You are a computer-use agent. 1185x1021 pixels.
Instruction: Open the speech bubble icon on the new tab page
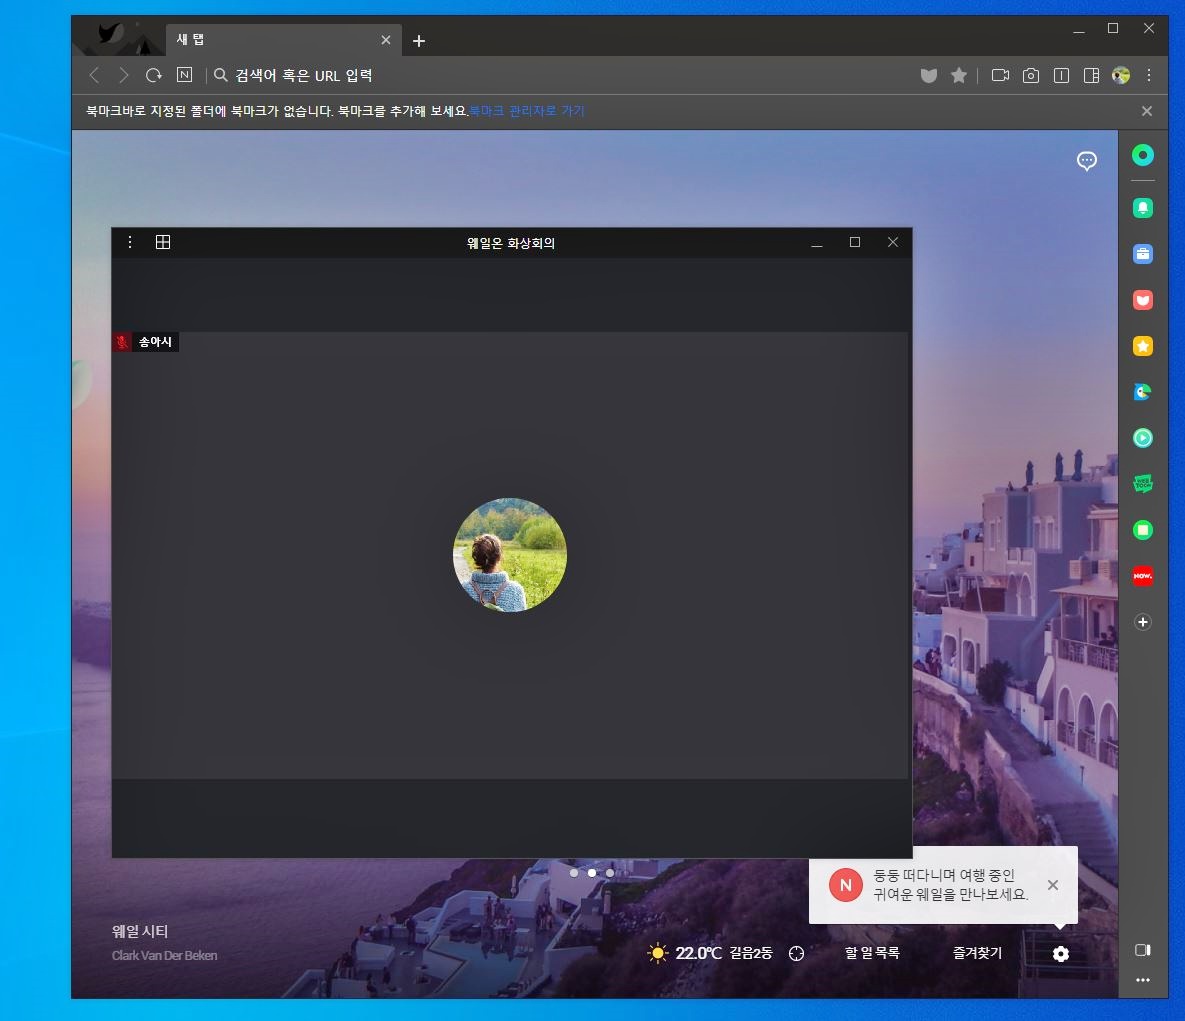coord(1087,161)
